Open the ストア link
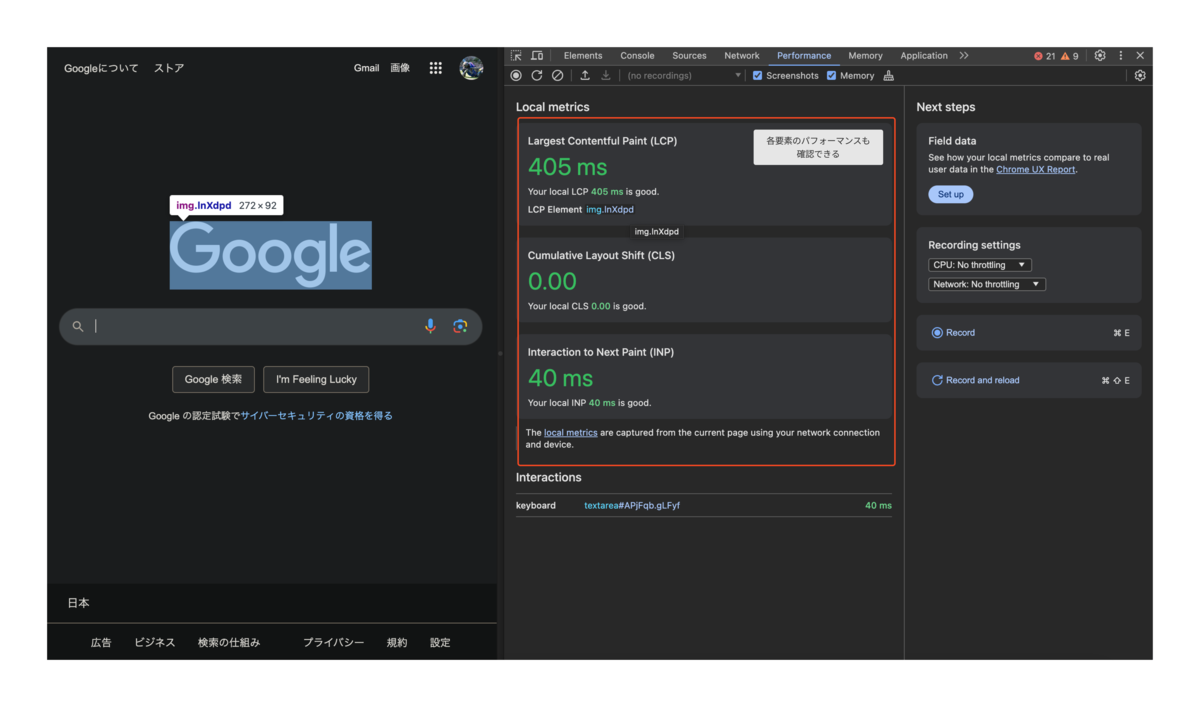The height and width of the screenshot is (707, 1200). (x=169, y=68)
